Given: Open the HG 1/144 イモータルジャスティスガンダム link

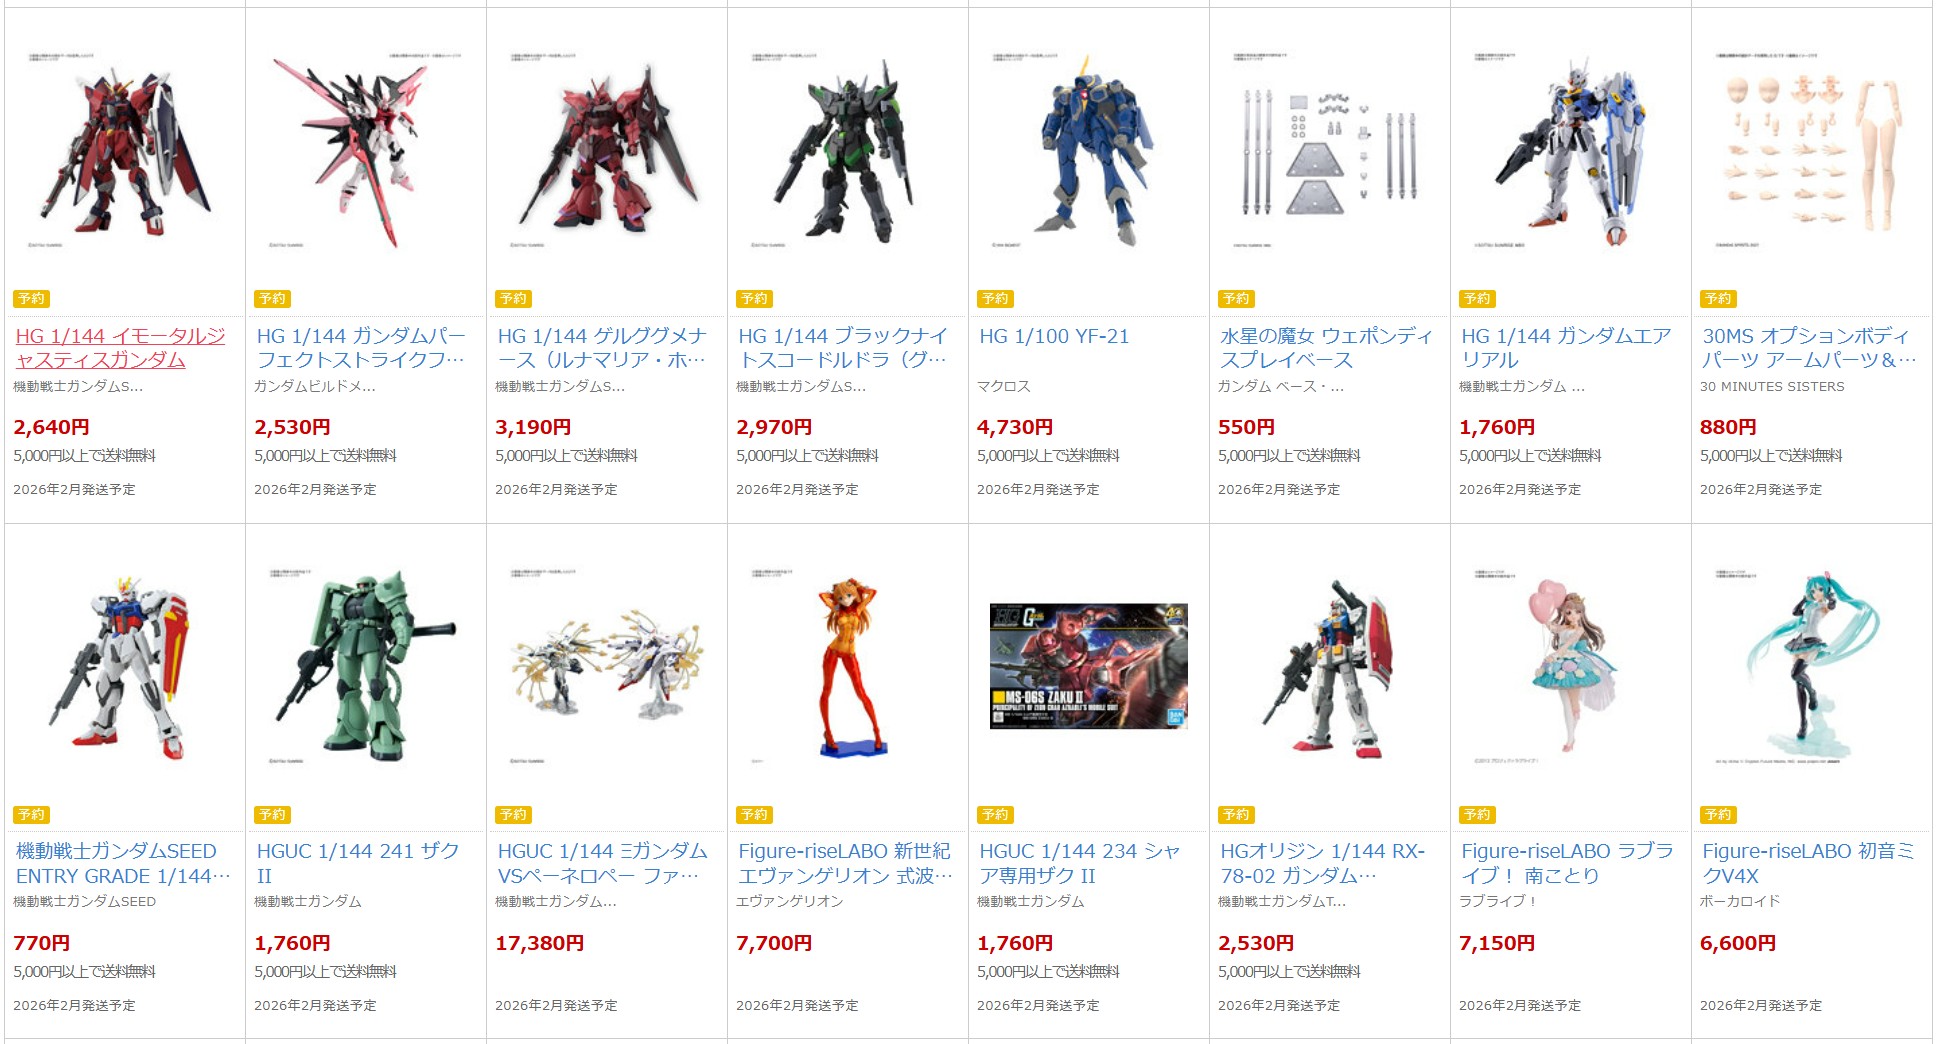Looking at the screenshot, I should 120,348.
